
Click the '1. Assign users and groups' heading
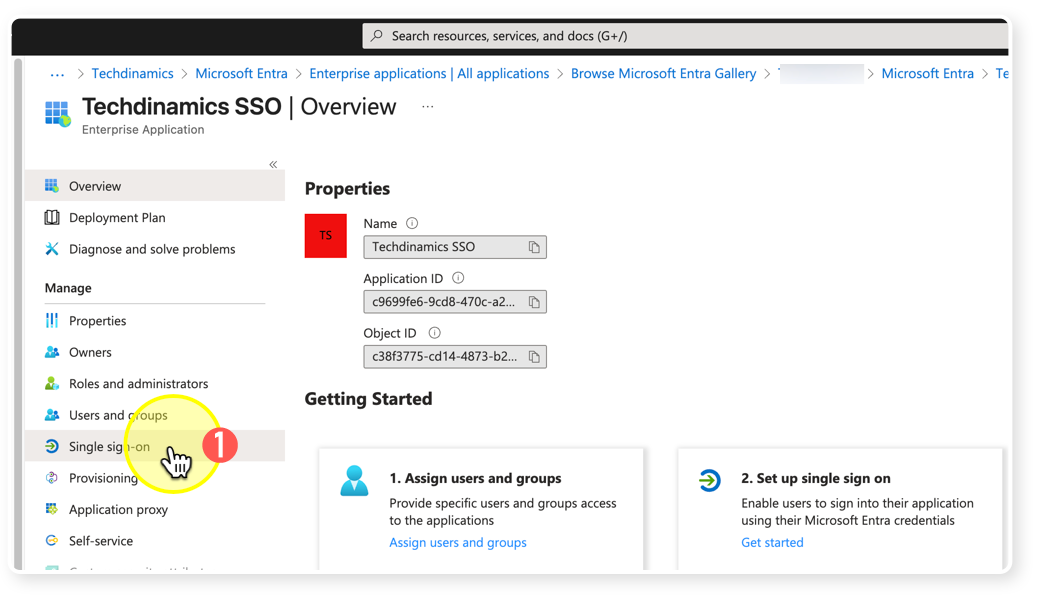(475, 478)
